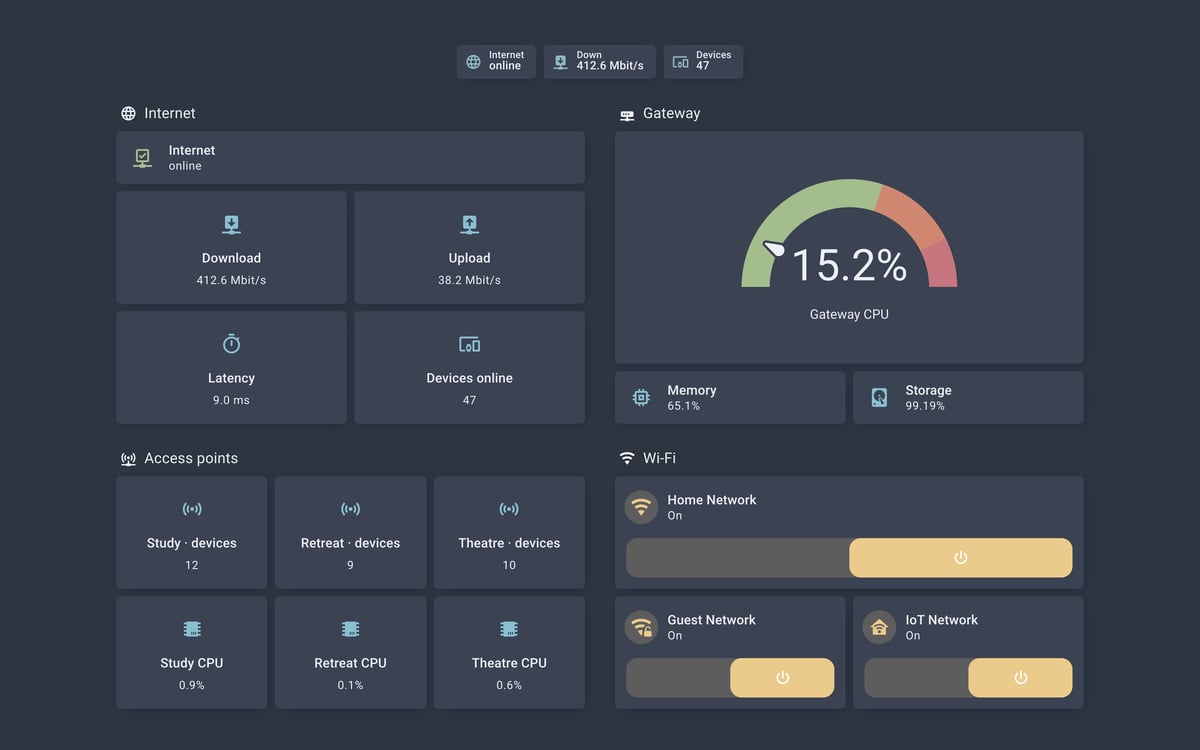Click the Retreat · devices label
Image resolution: width=1200 pixels, height=750 pixels.
coord(350,543)
